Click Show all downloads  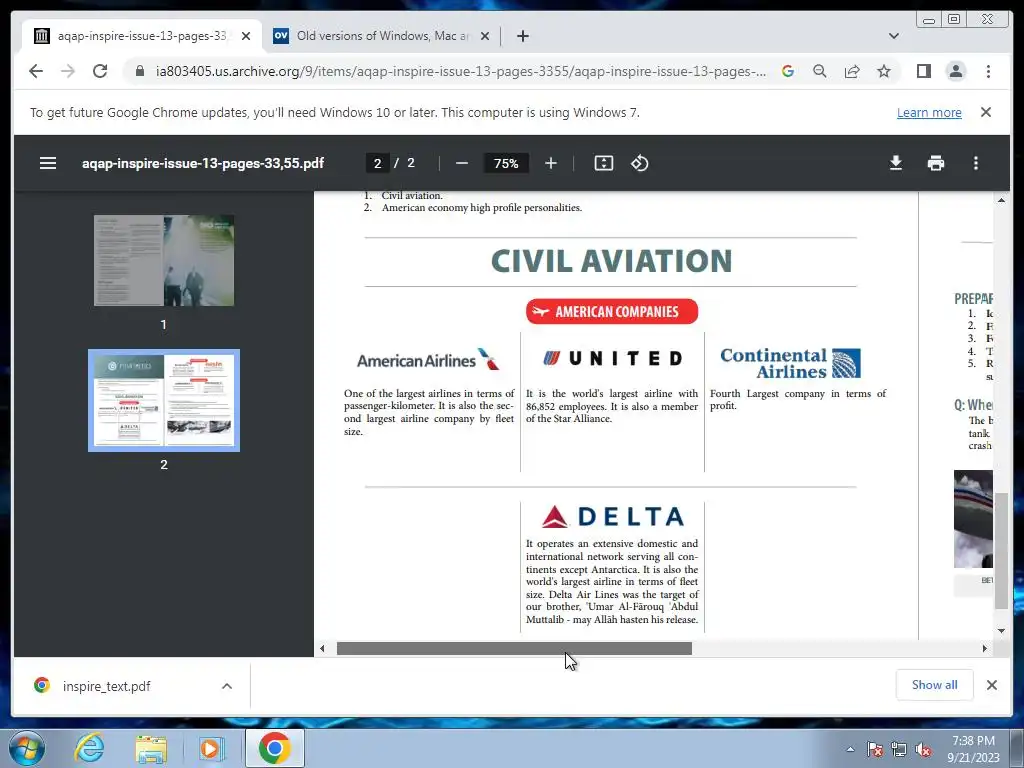[x=934, y=684]
